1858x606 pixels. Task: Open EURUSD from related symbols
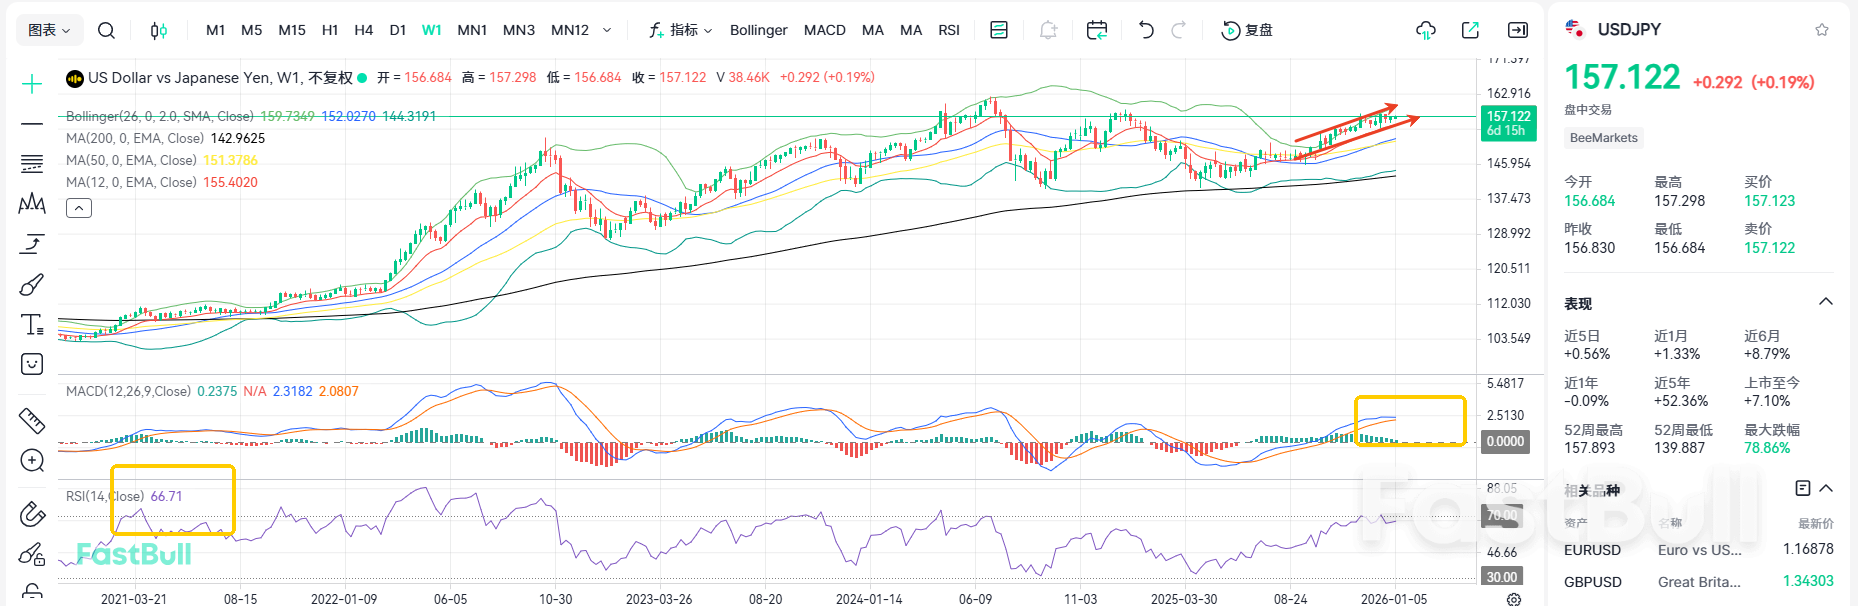(x=1592, y=550)
